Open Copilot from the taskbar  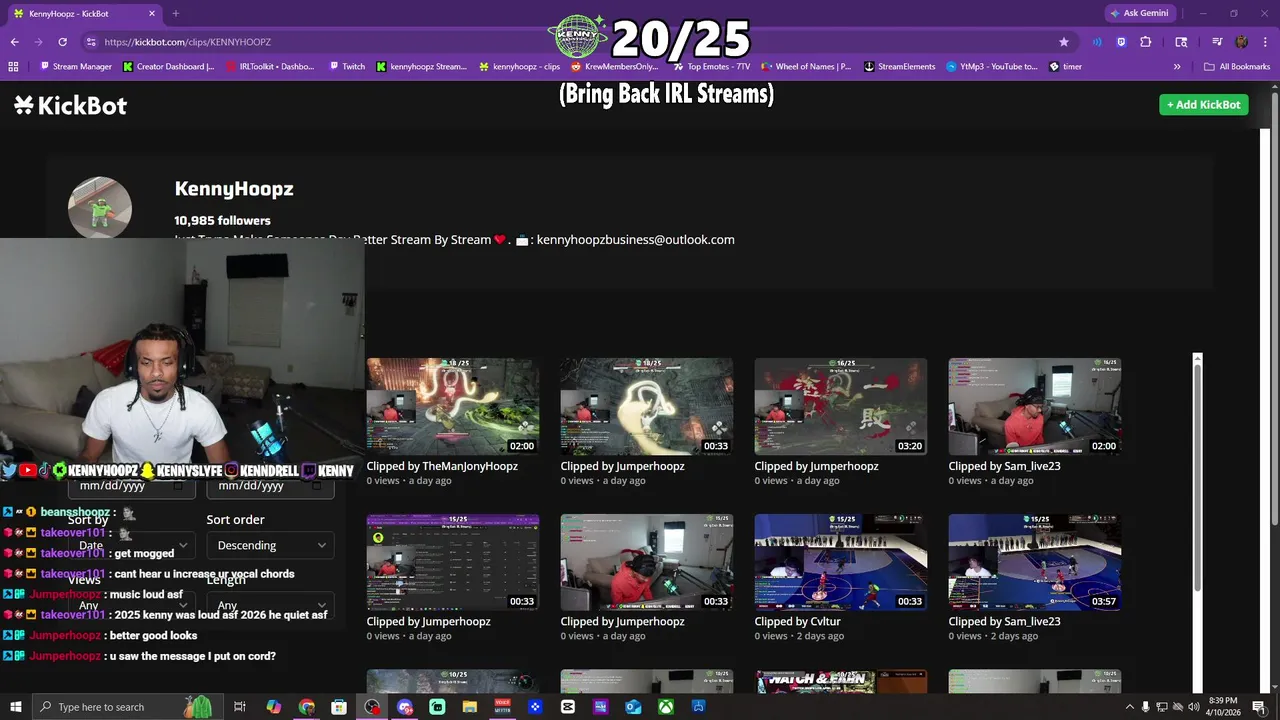273,707
